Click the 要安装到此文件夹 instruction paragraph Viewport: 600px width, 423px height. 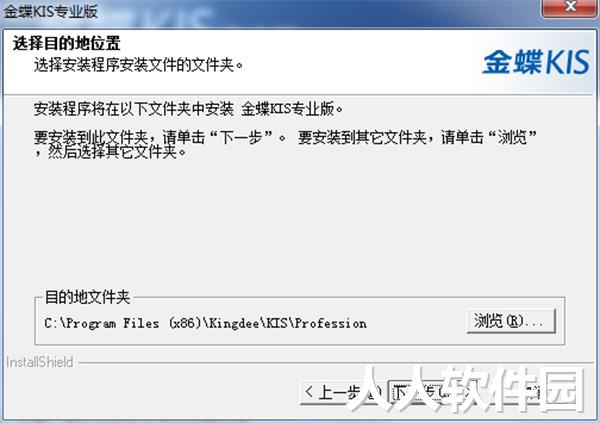(285, 144)
